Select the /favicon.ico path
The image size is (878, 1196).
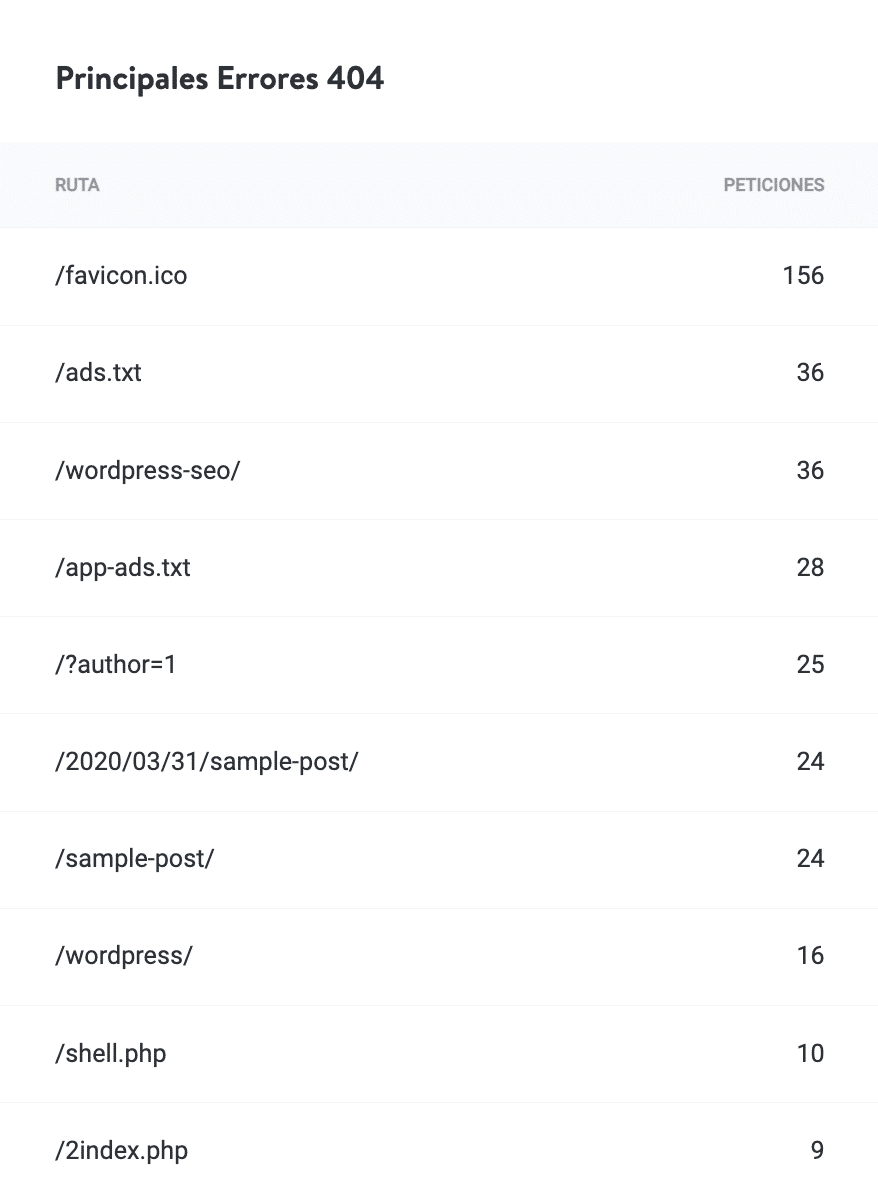[121, 275]
